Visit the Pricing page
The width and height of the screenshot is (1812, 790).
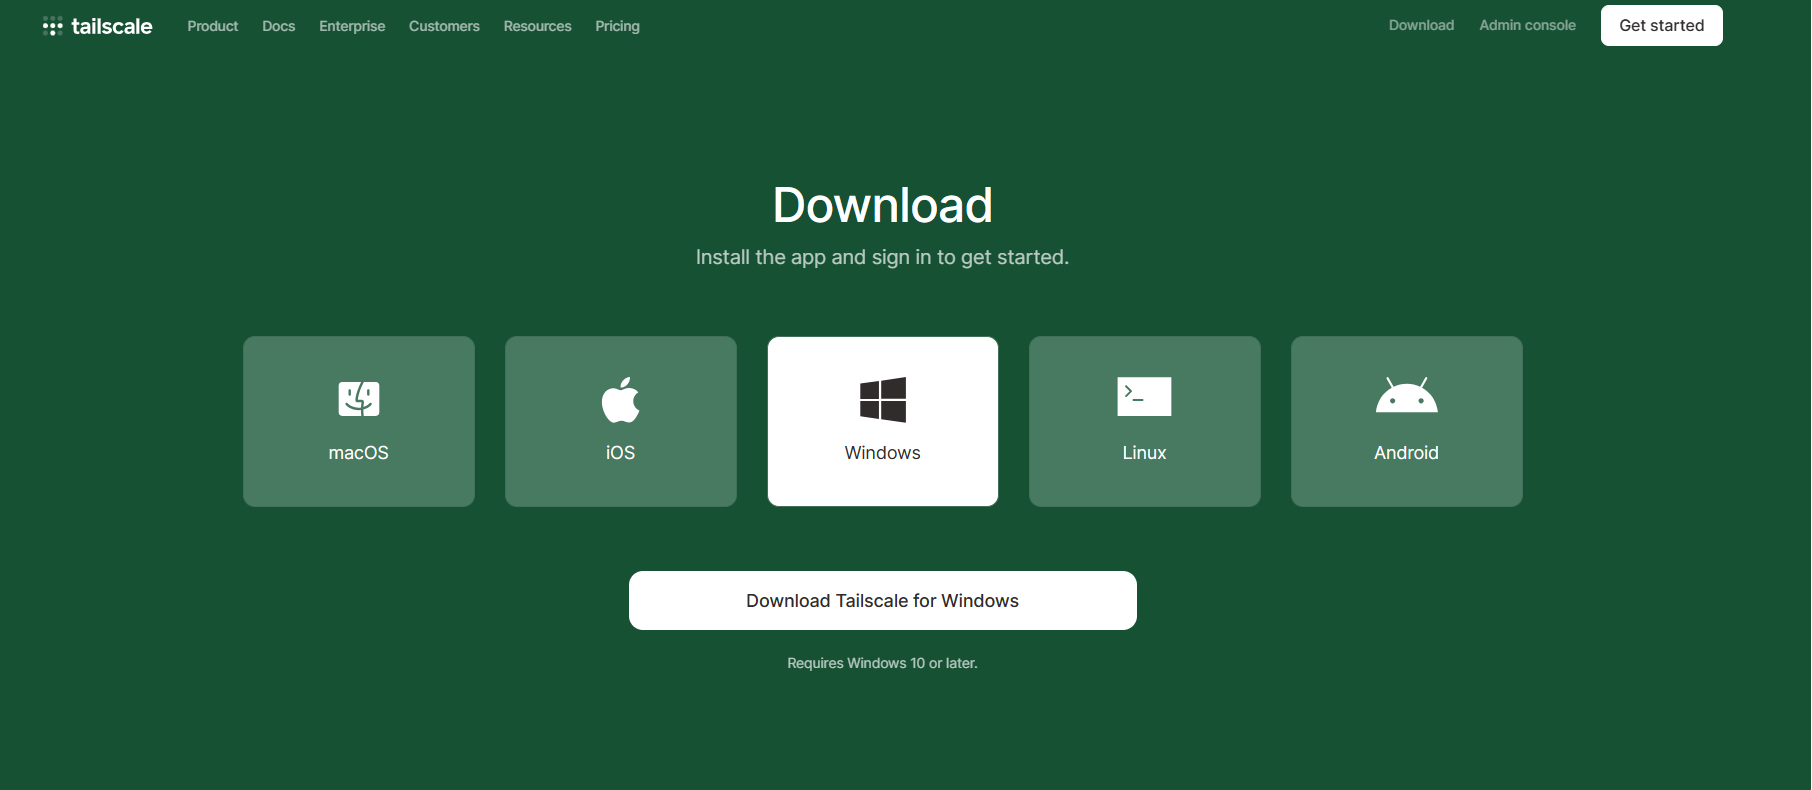click(618, 26)
